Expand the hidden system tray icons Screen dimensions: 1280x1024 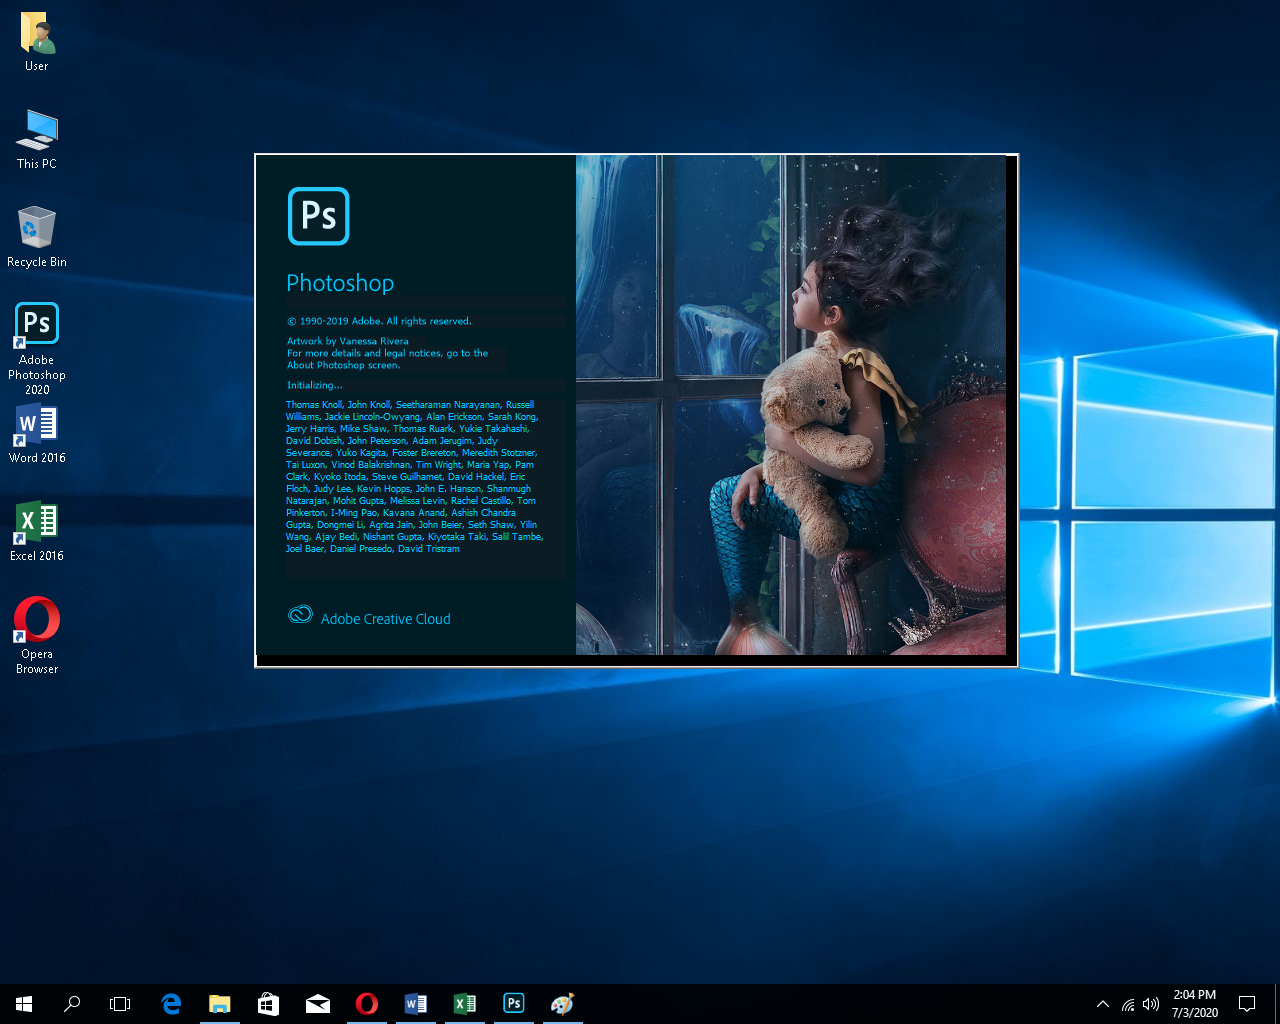[1103, 1004]
